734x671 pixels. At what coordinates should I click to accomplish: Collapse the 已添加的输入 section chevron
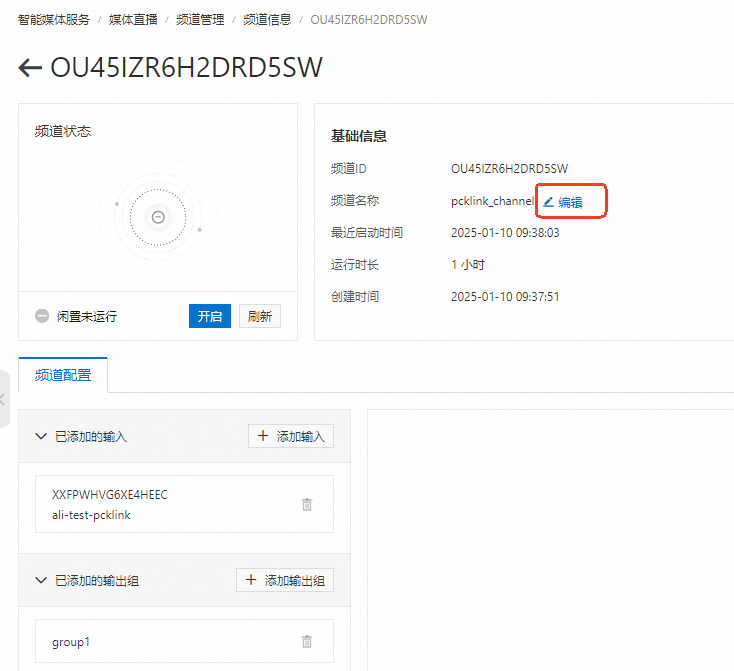(x=41, y=436)
